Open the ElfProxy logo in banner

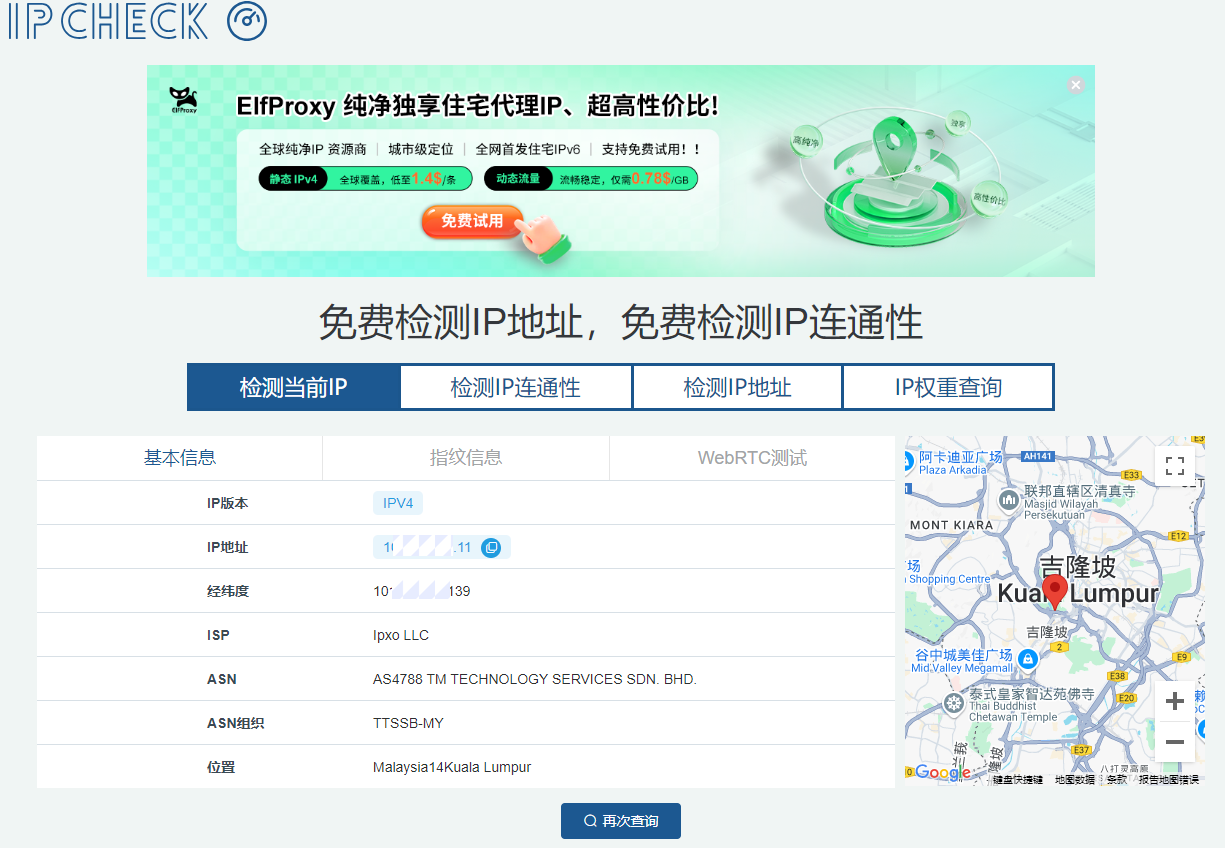pos(183,101)
